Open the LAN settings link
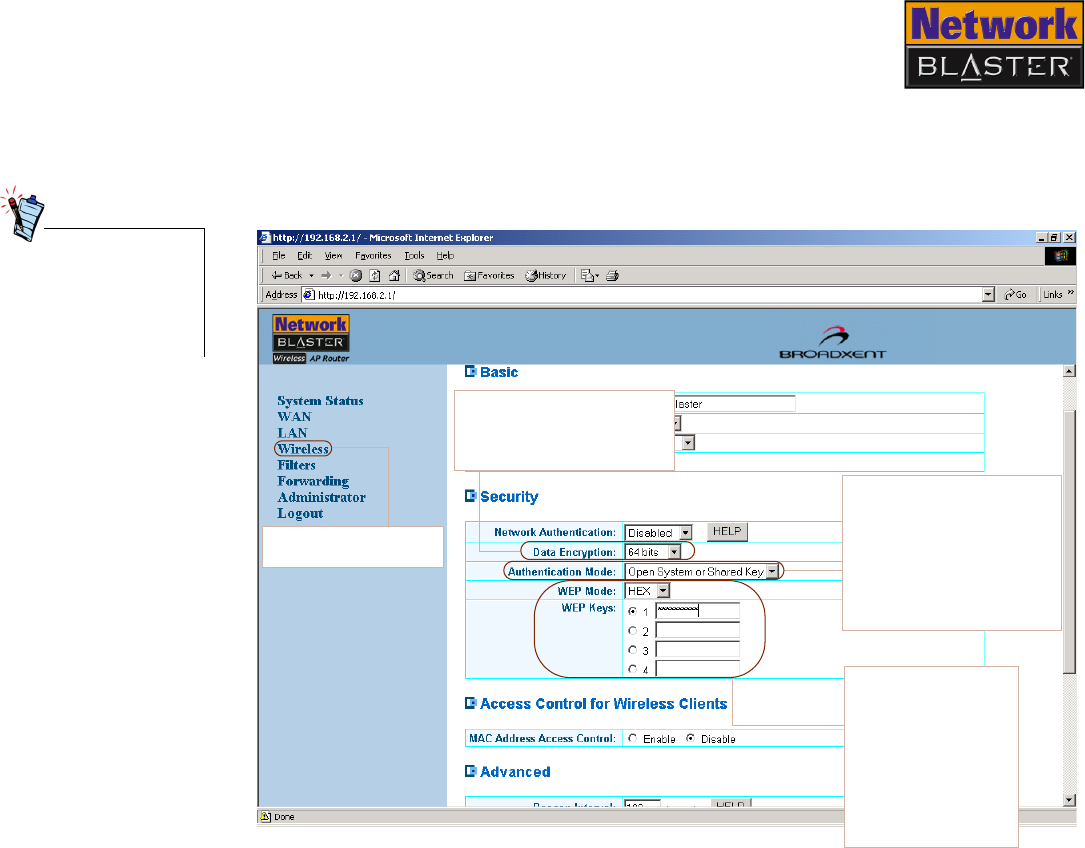Viewport: 1085px width, 848px height. click(x=292, y=433)
